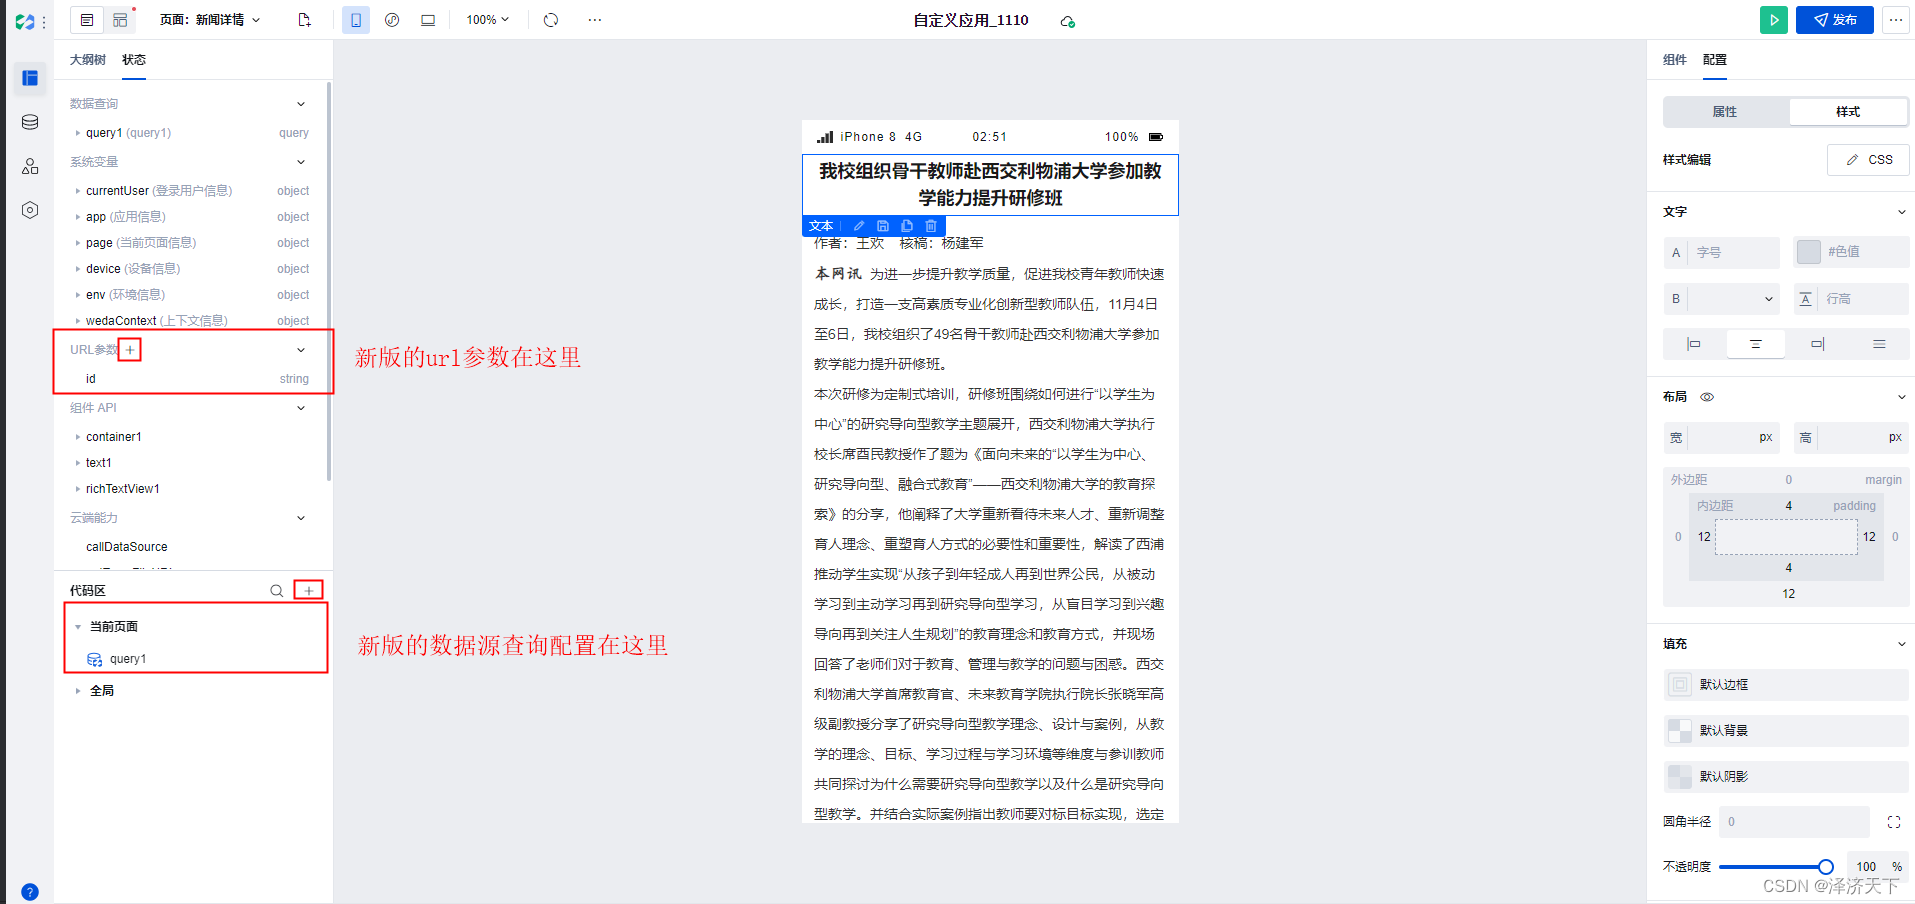
Task: Click the 发布 publish button
Action: [1835, 20]
